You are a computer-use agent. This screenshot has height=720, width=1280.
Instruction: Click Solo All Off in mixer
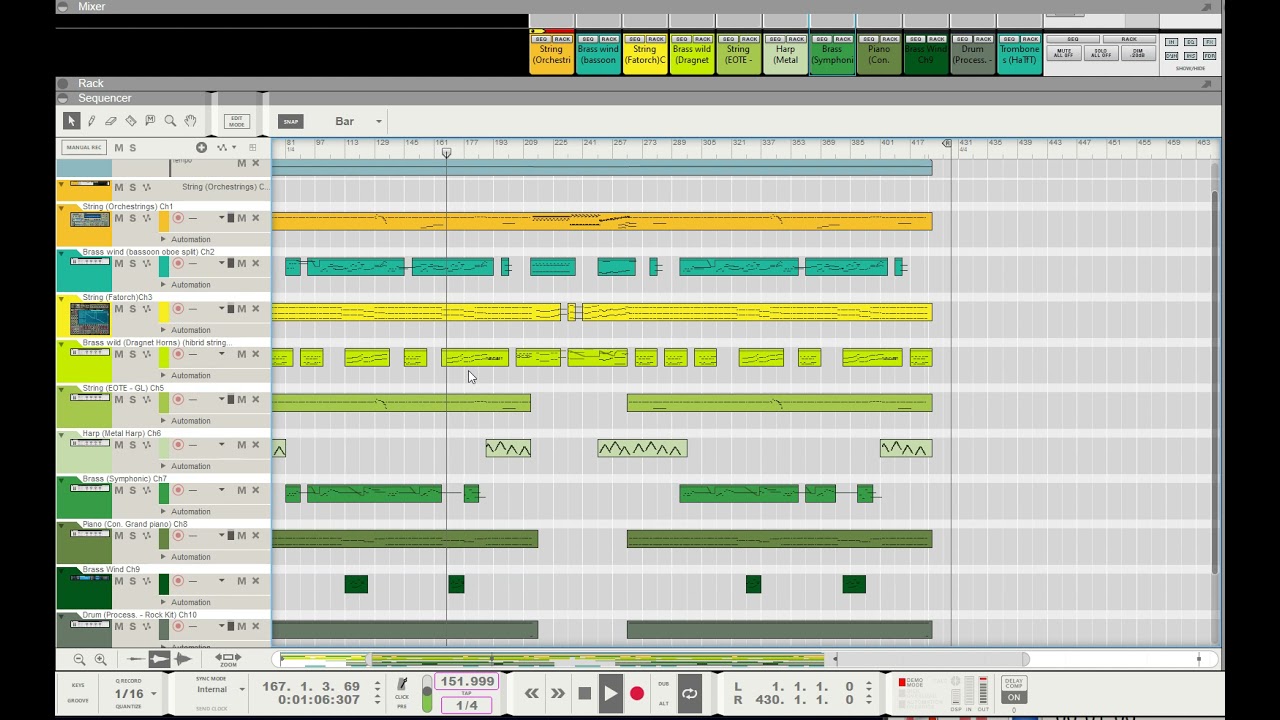click(1101, 53)
